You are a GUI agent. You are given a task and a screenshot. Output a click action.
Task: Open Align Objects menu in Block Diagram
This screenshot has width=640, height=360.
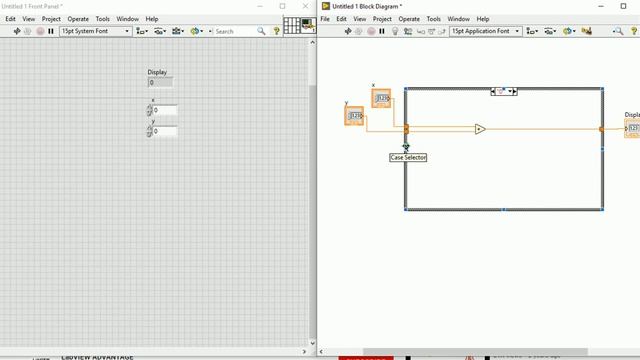(x=532, y=31)
